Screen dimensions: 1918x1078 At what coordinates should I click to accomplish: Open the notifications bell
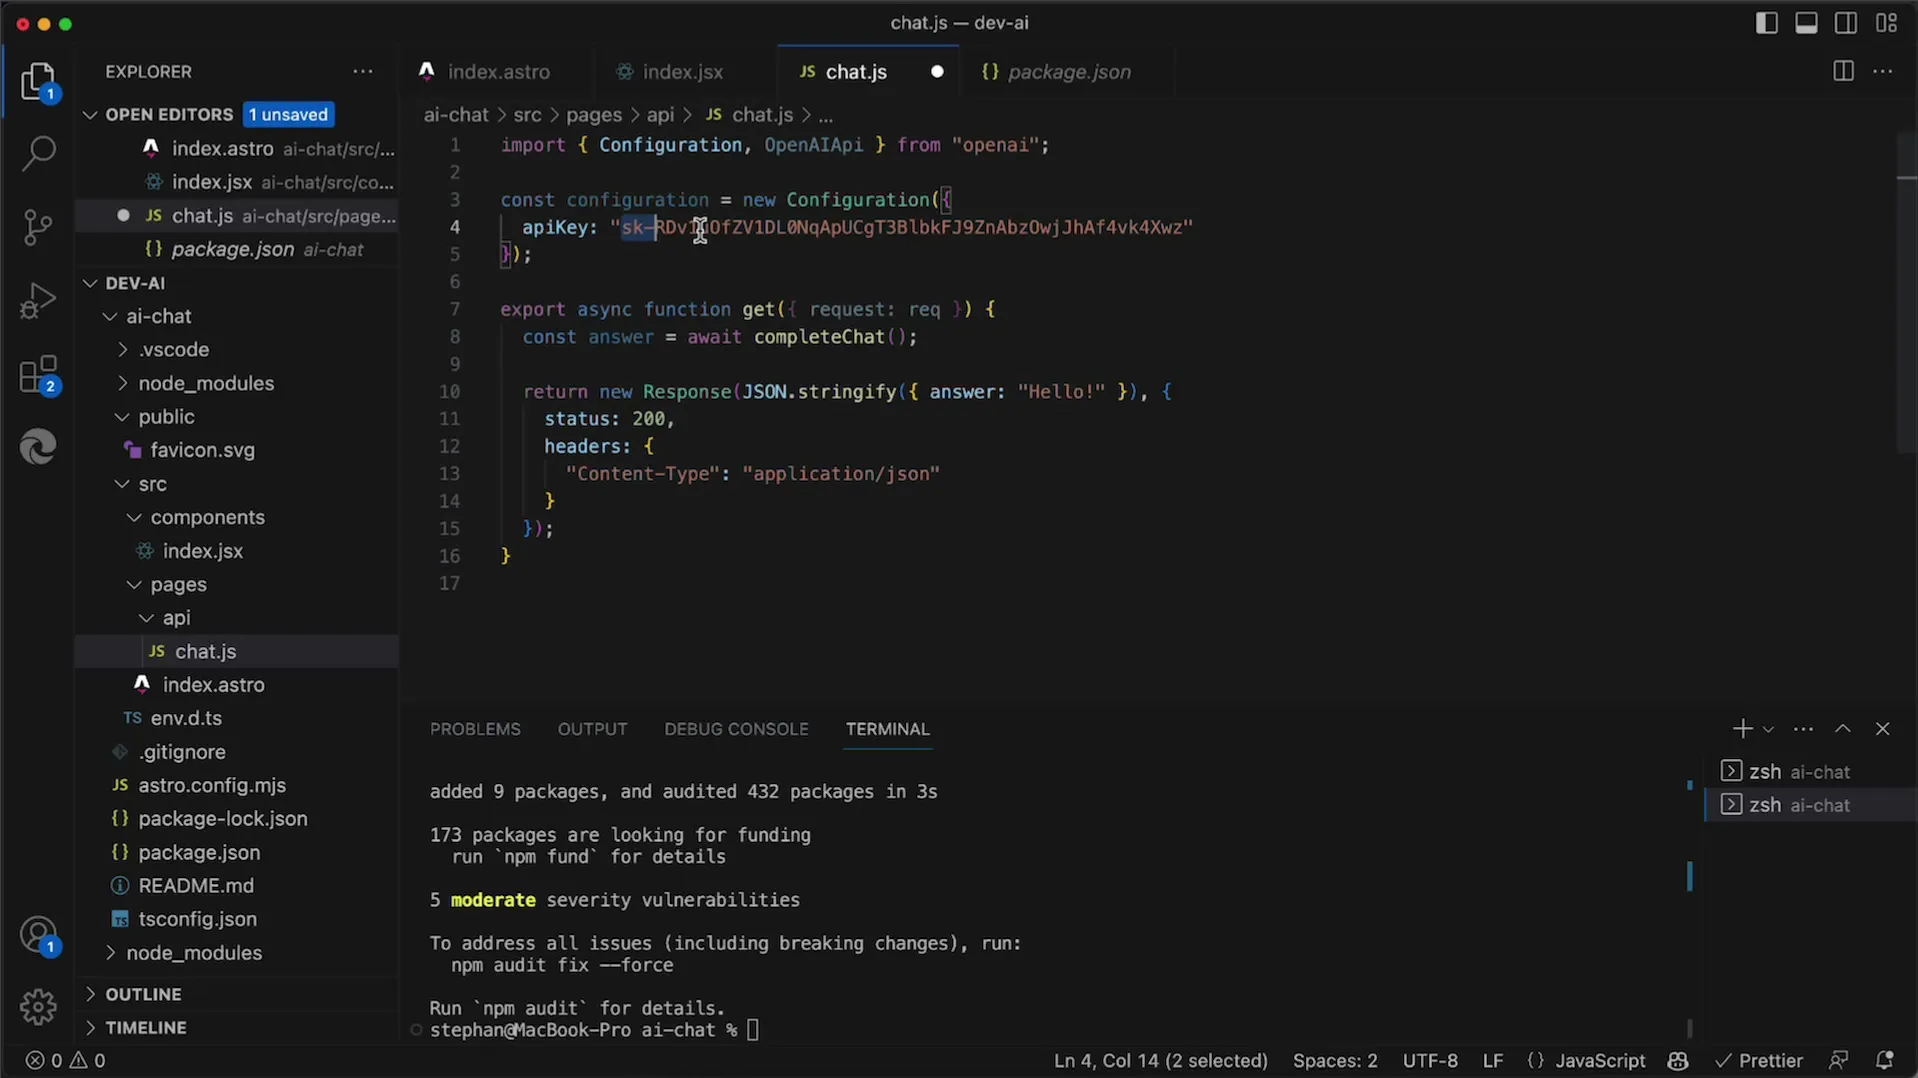point(1885,1061)
